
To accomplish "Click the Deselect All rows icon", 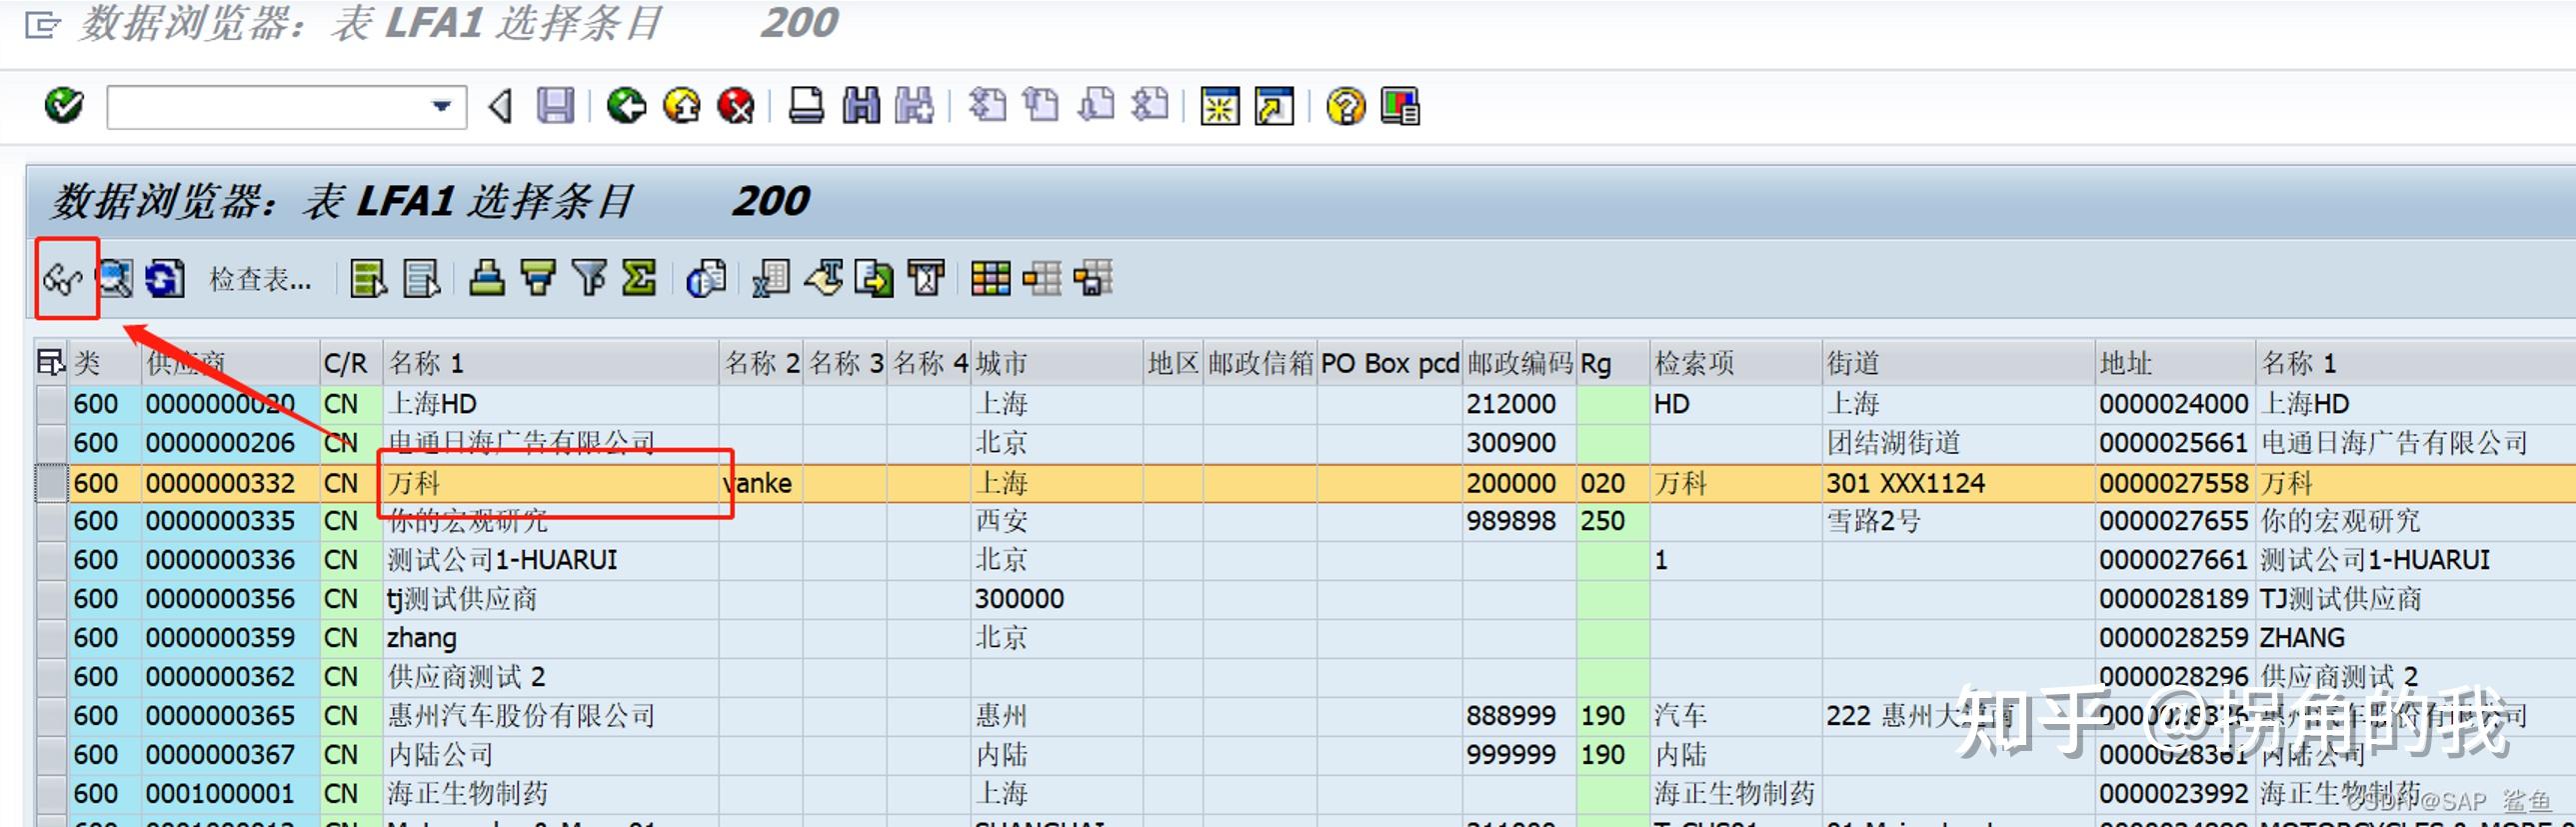I will 421,279.
